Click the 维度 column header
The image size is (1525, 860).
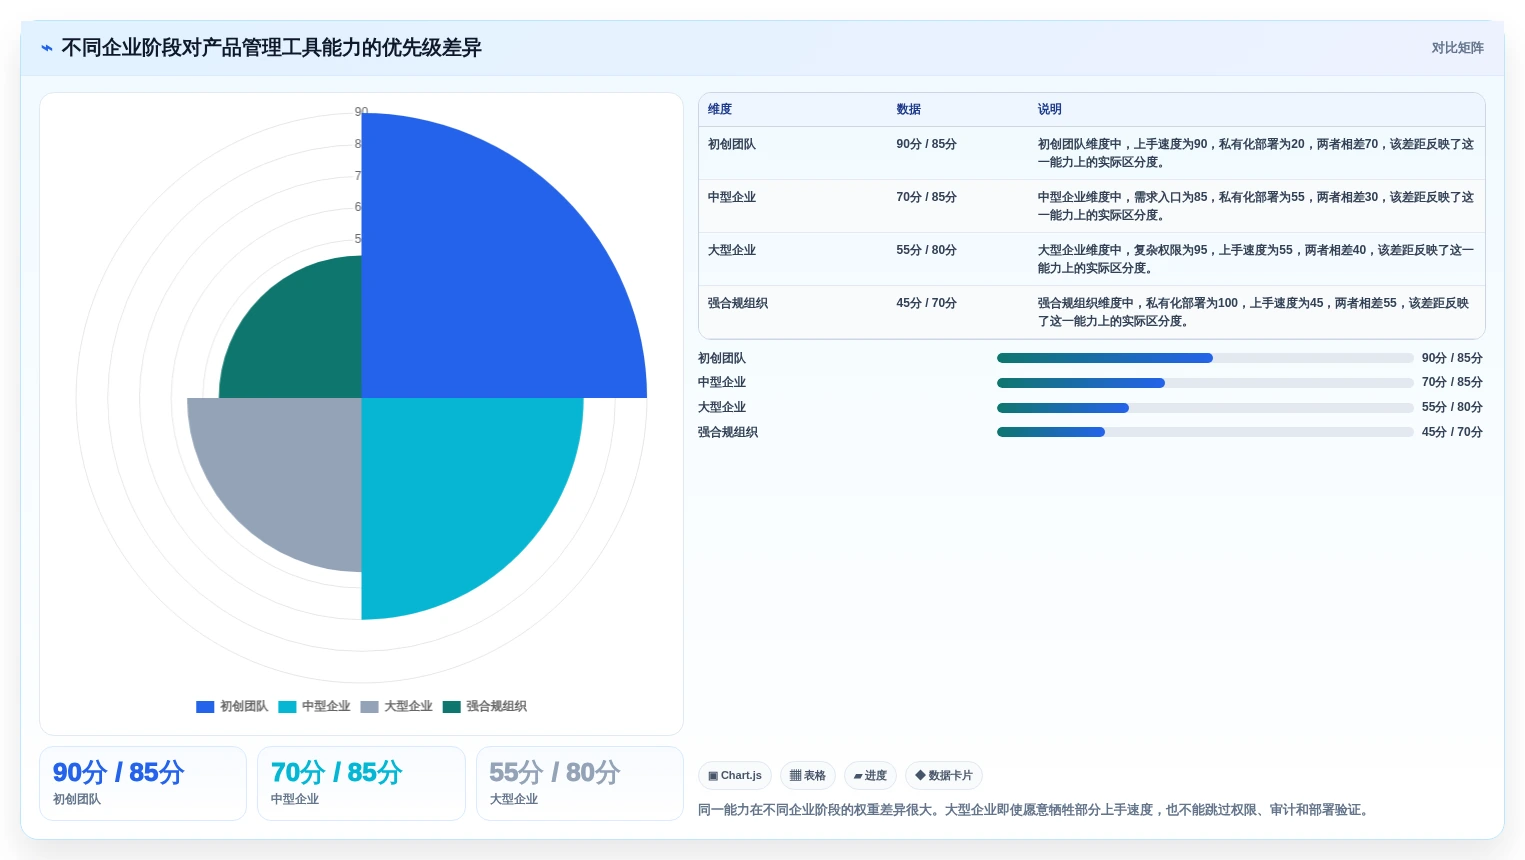tap(720, 110)
